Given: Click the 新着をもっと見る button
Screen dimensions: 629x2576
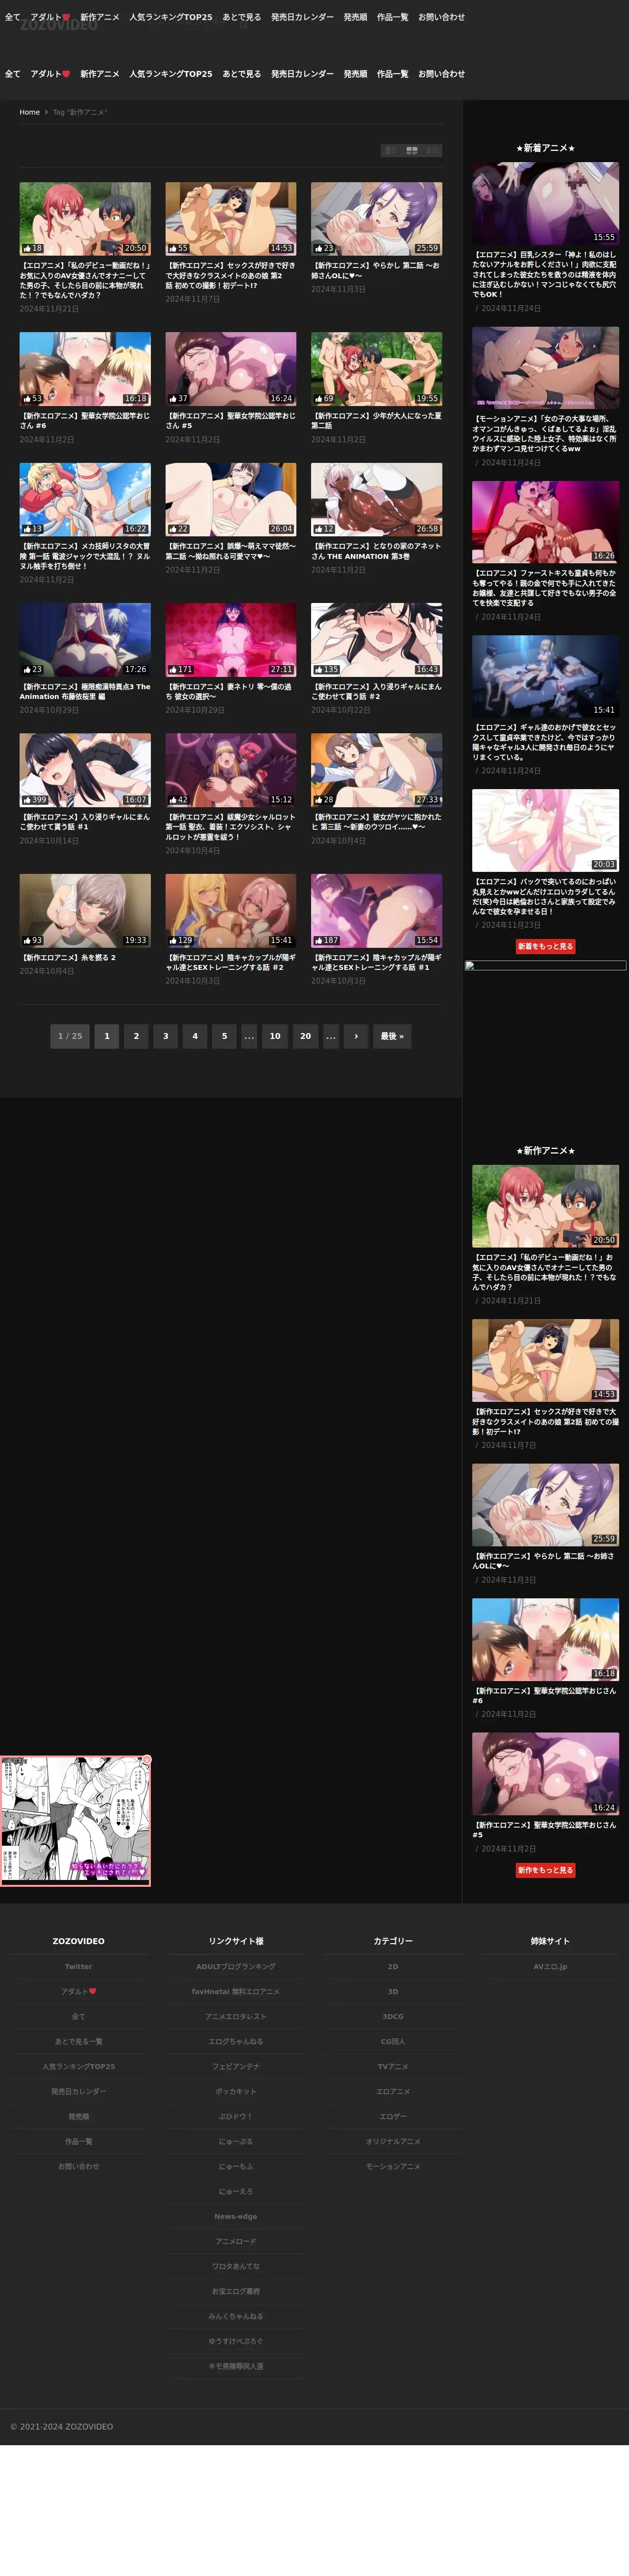Looking at the screenshot, I should (545, 946).
